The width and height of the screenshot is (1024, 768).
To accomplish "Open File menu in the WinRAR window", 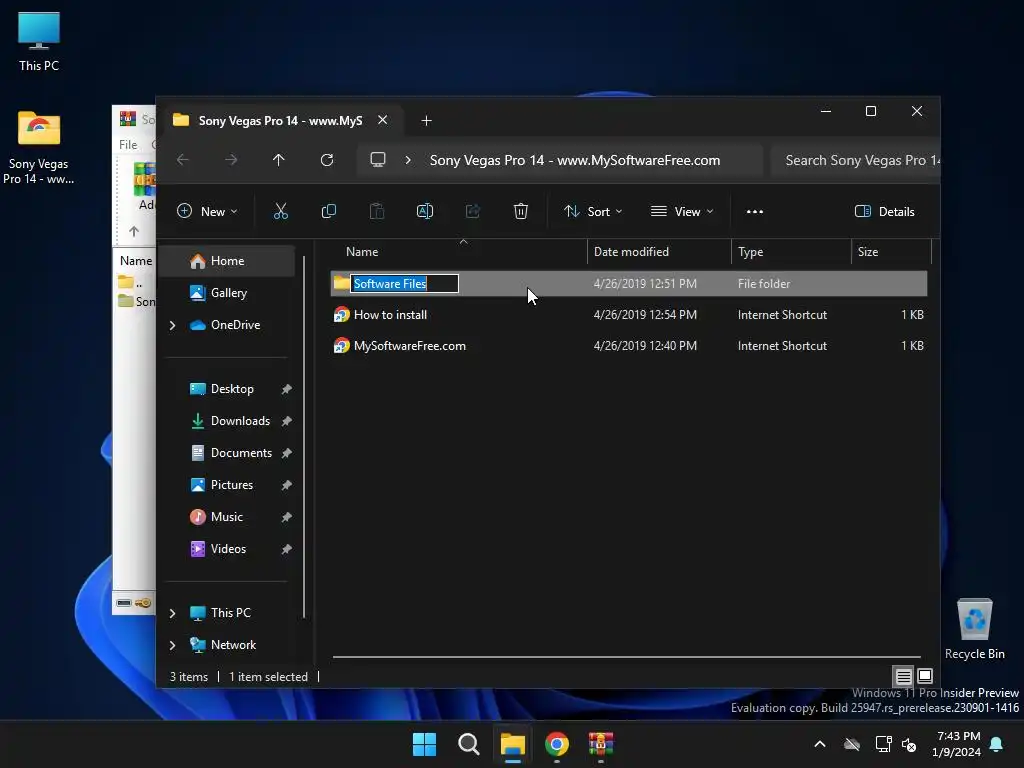I will (128, 145).
